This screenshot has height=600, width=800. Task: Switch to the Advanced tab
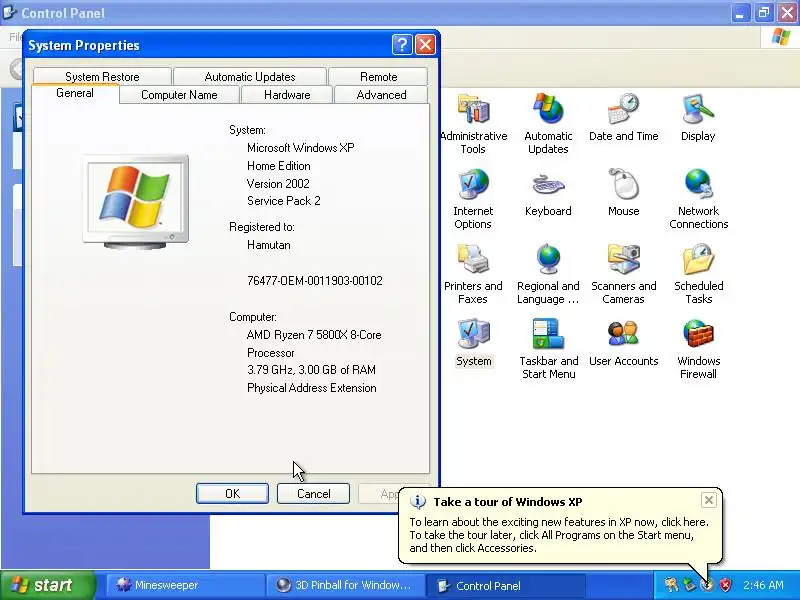pyautogui.click(x=382, y=95)
